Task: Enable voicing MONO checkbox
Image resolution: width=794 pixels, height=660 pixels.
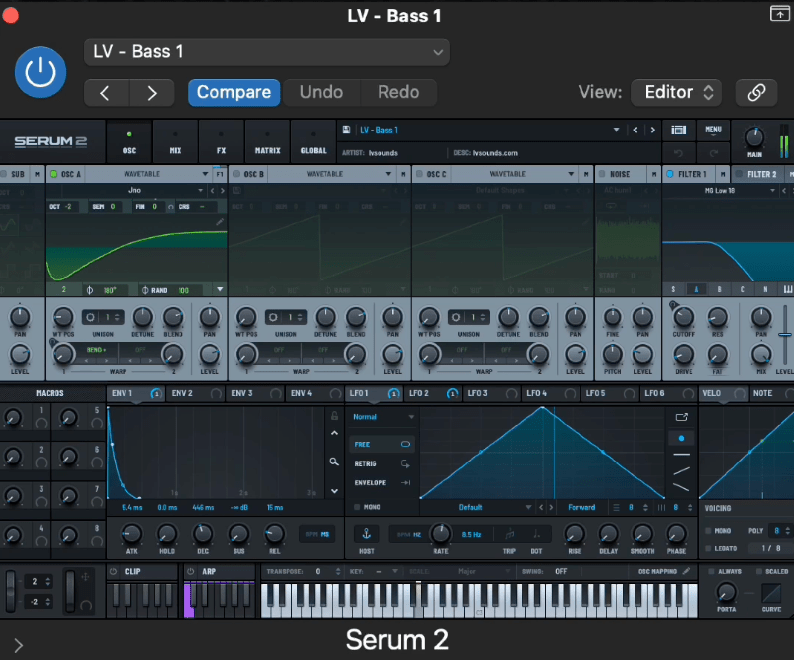Action: (708, 530)
